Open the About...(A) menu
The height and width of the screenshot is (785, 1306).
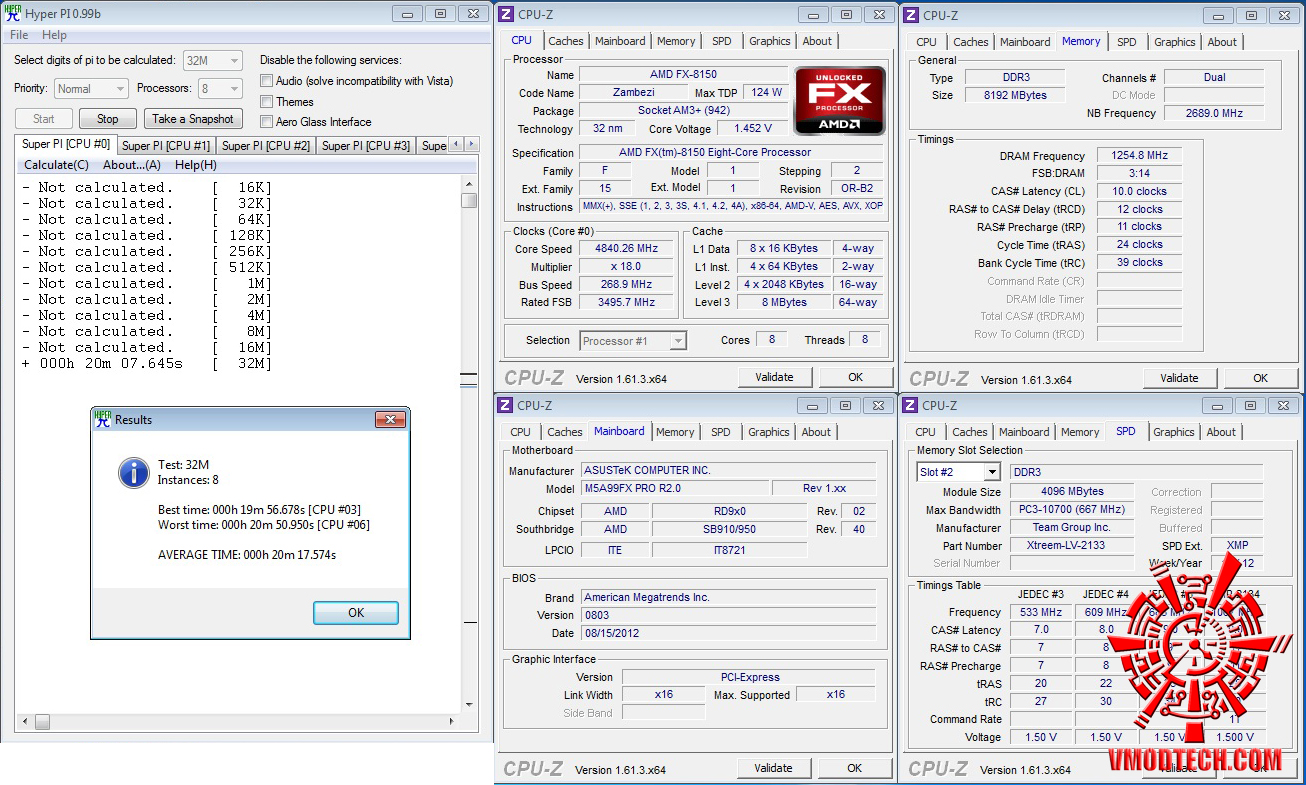(132, 165)
